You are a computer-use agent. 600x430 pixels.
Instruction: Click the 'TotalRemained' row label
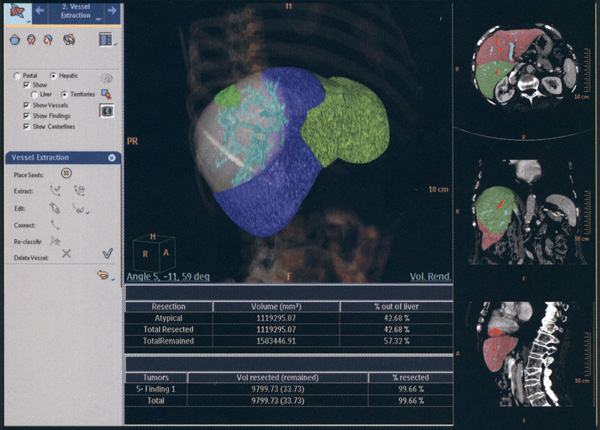pos(168,341)
